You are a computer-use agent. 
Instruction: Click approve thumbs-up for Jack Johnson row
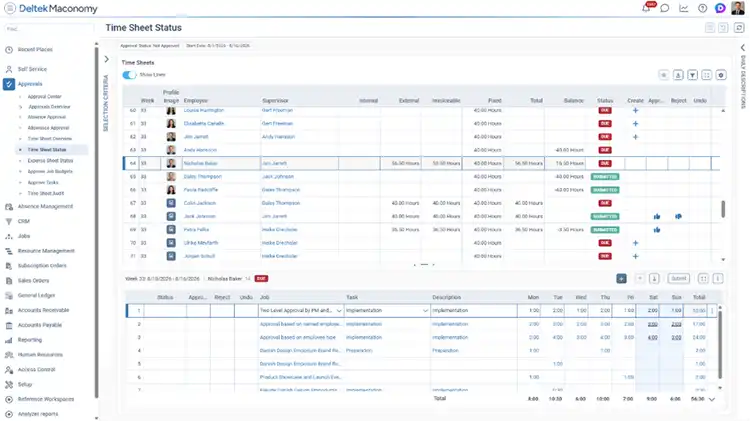tap(657, 217)
